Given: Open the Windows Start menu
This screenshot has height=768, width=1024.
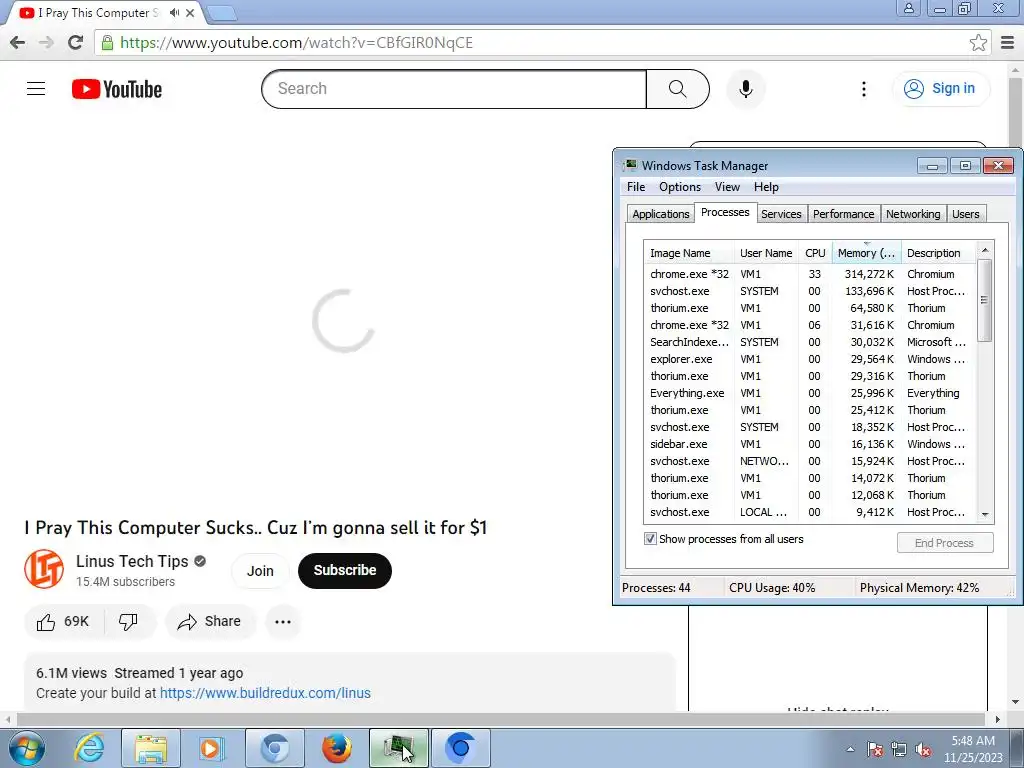Looking at the screenshot, I should point(27,748).
